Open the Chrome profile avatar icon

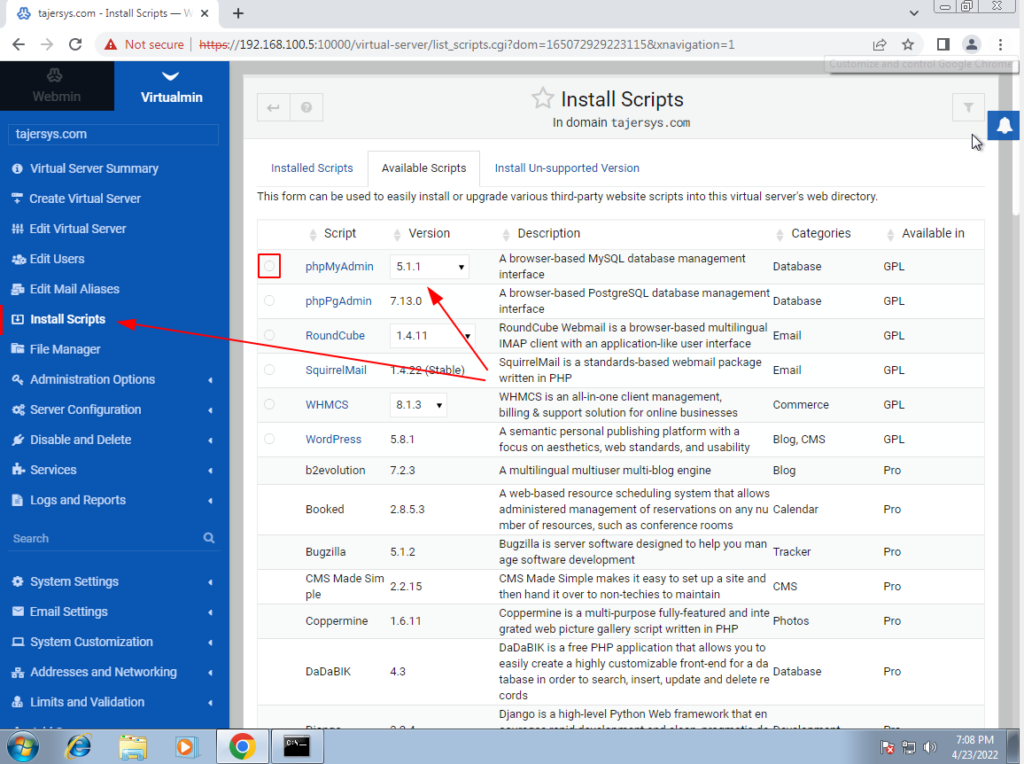pos(972,44)
